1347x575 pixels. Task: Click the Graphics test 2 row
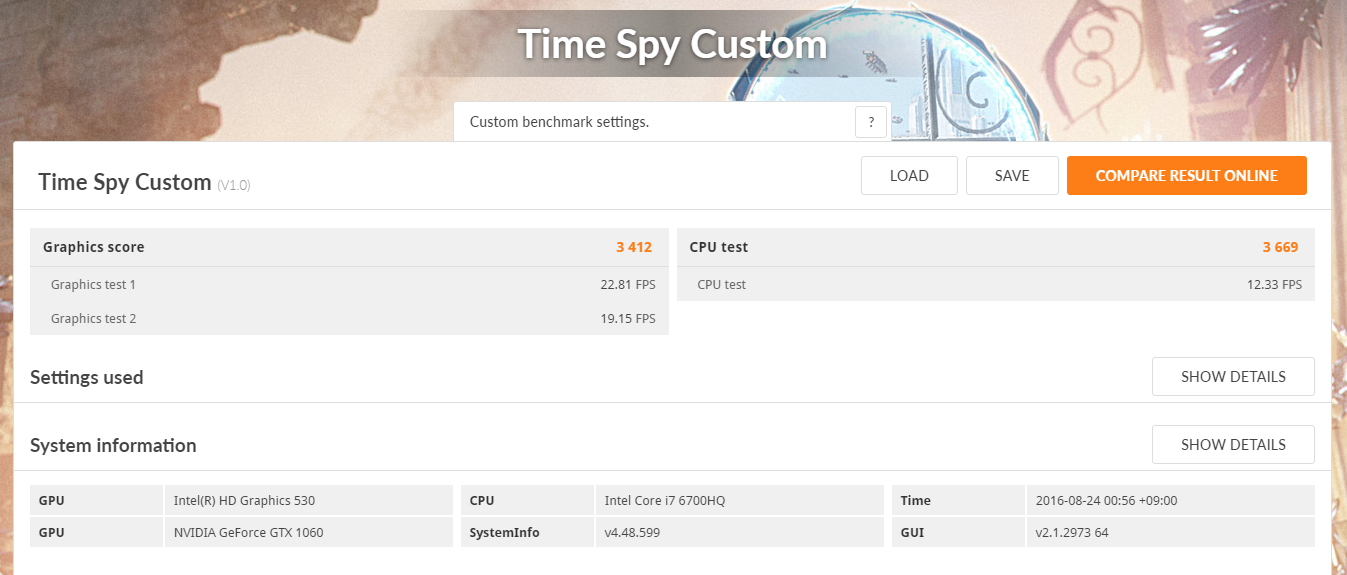coord(349,318)
